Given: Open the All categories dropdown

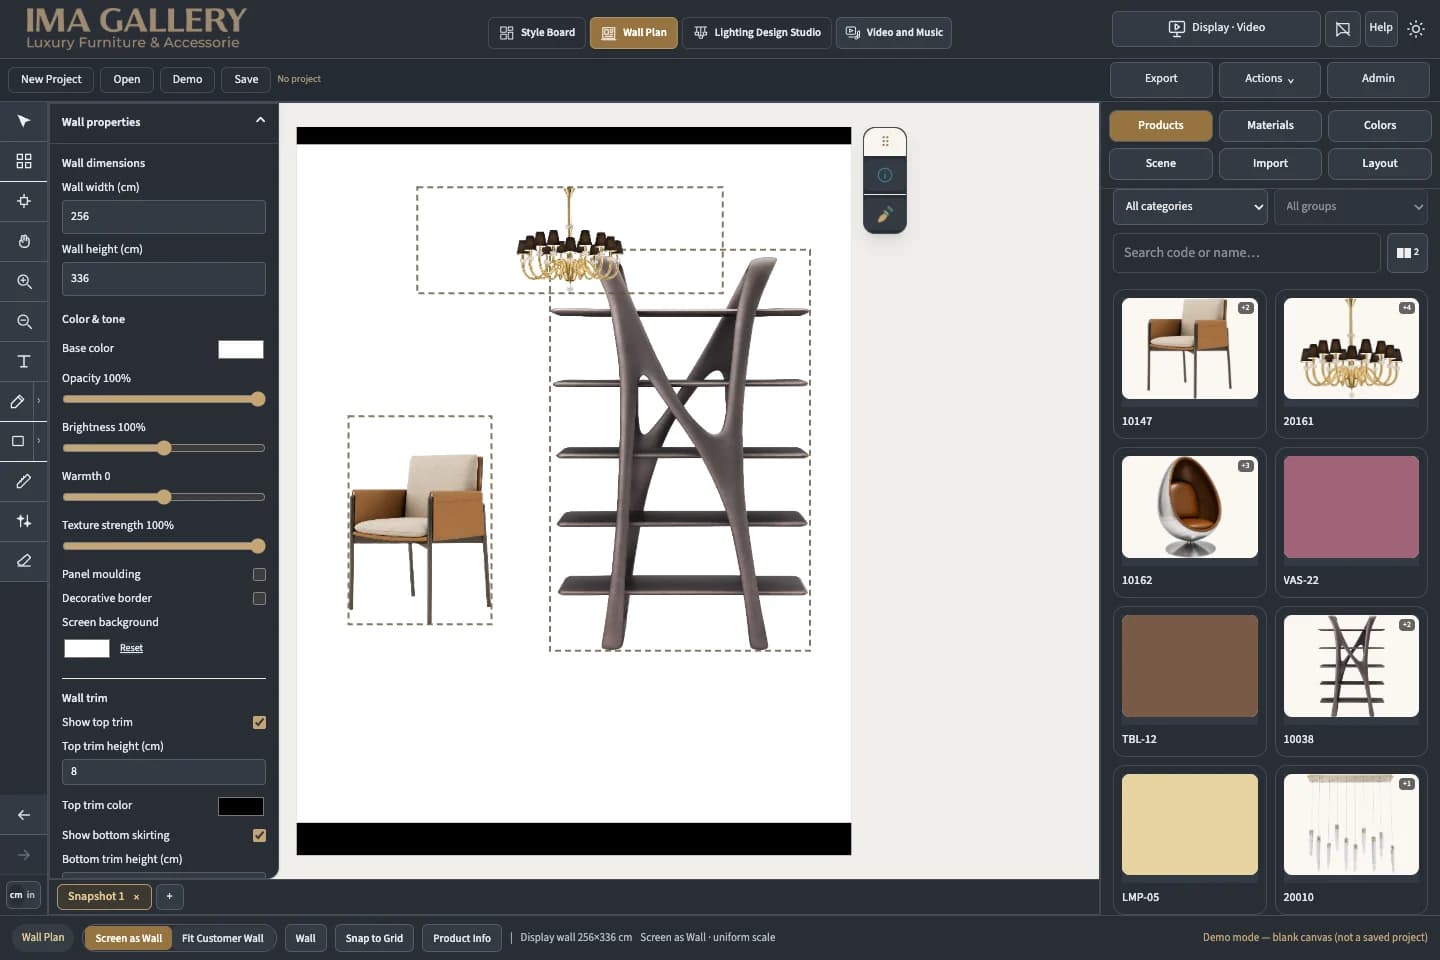Looking at the screenshot, I should (1192, 207).
